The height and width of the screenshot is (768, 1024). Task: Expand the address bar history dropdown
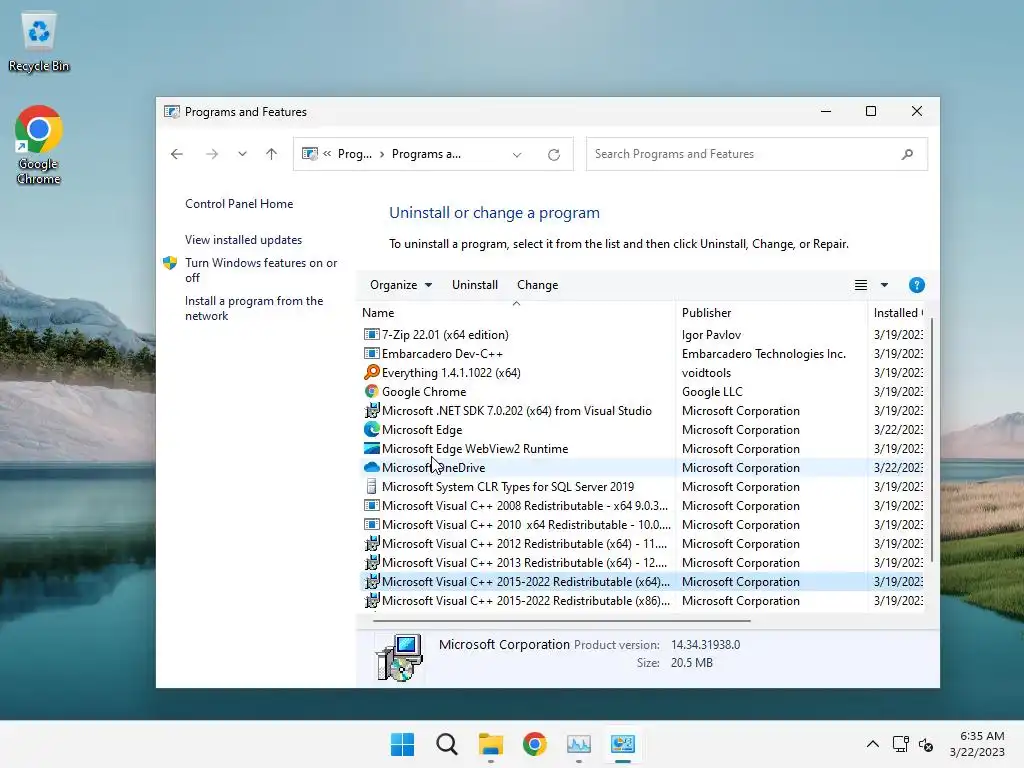(x=517, y=155)
